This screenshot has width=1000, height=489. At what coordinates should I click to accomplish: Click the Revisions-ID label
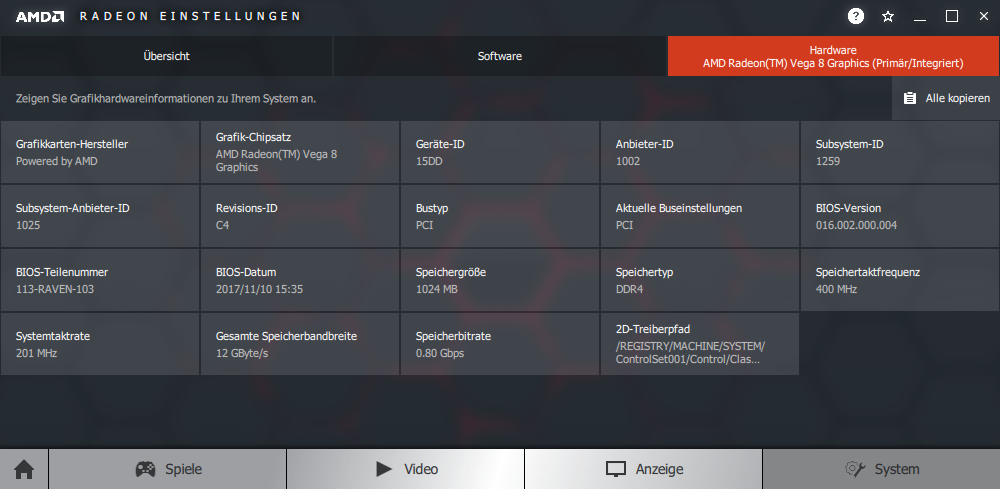pos(246,208)
